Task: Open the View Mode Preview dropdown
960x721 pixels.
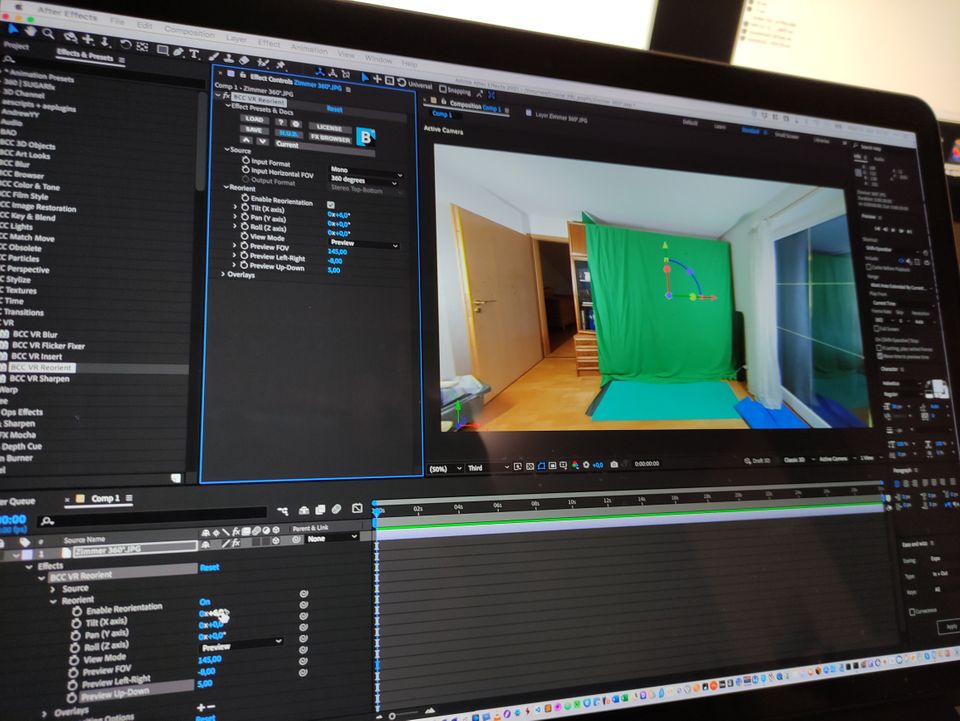Action: (x=364, y=243)
